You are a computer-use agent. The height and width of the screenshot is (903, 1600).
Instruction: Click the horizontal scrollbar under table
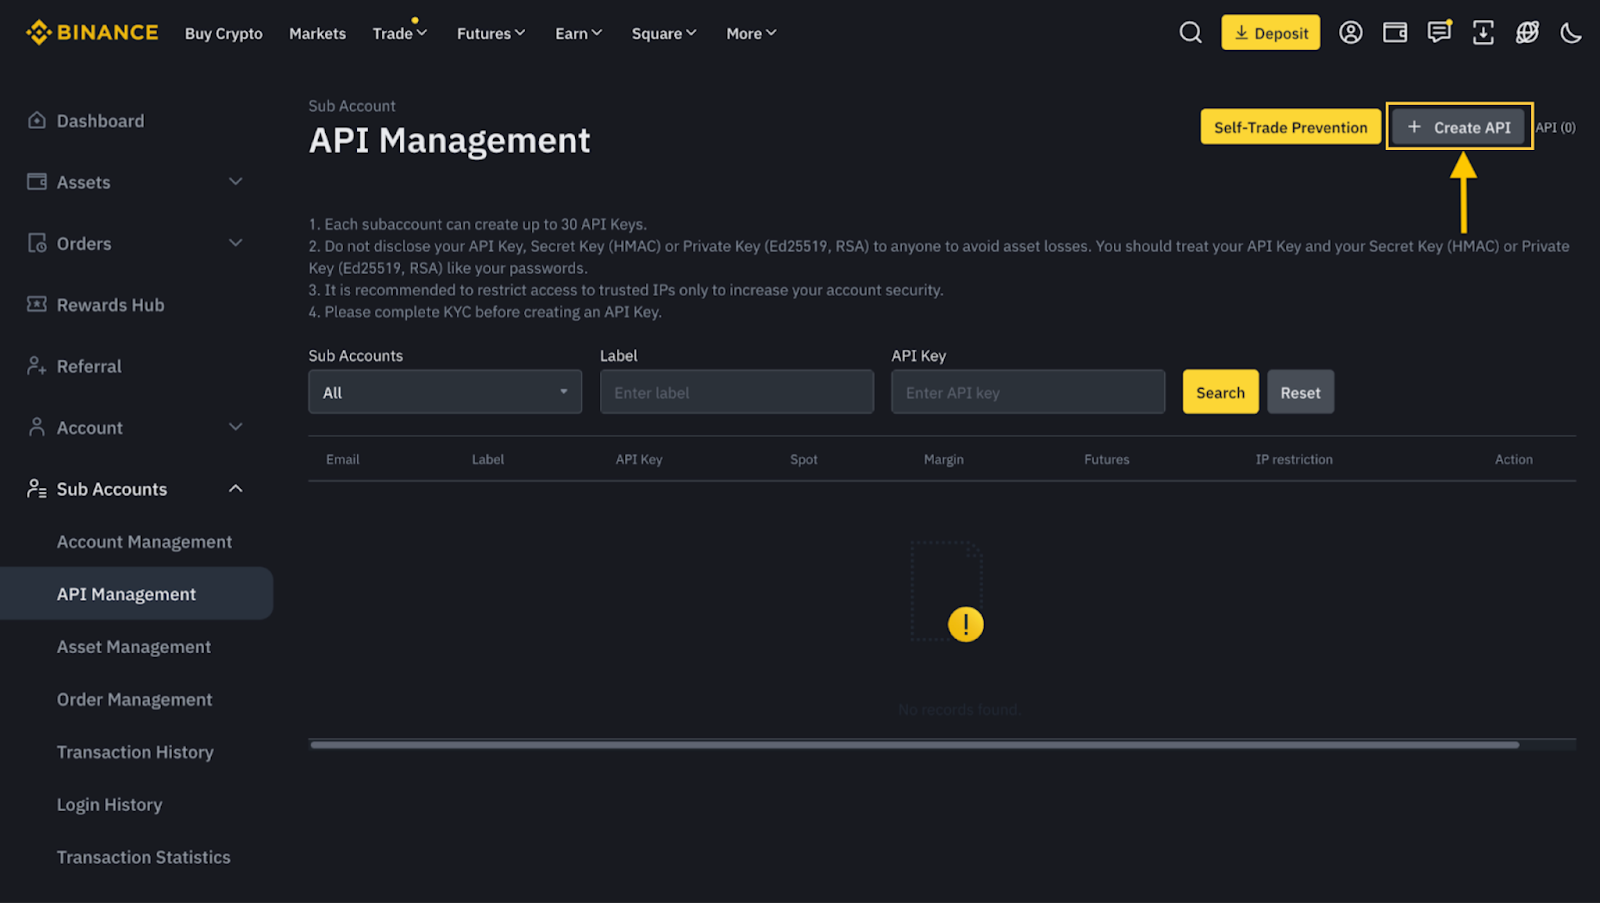914,745
